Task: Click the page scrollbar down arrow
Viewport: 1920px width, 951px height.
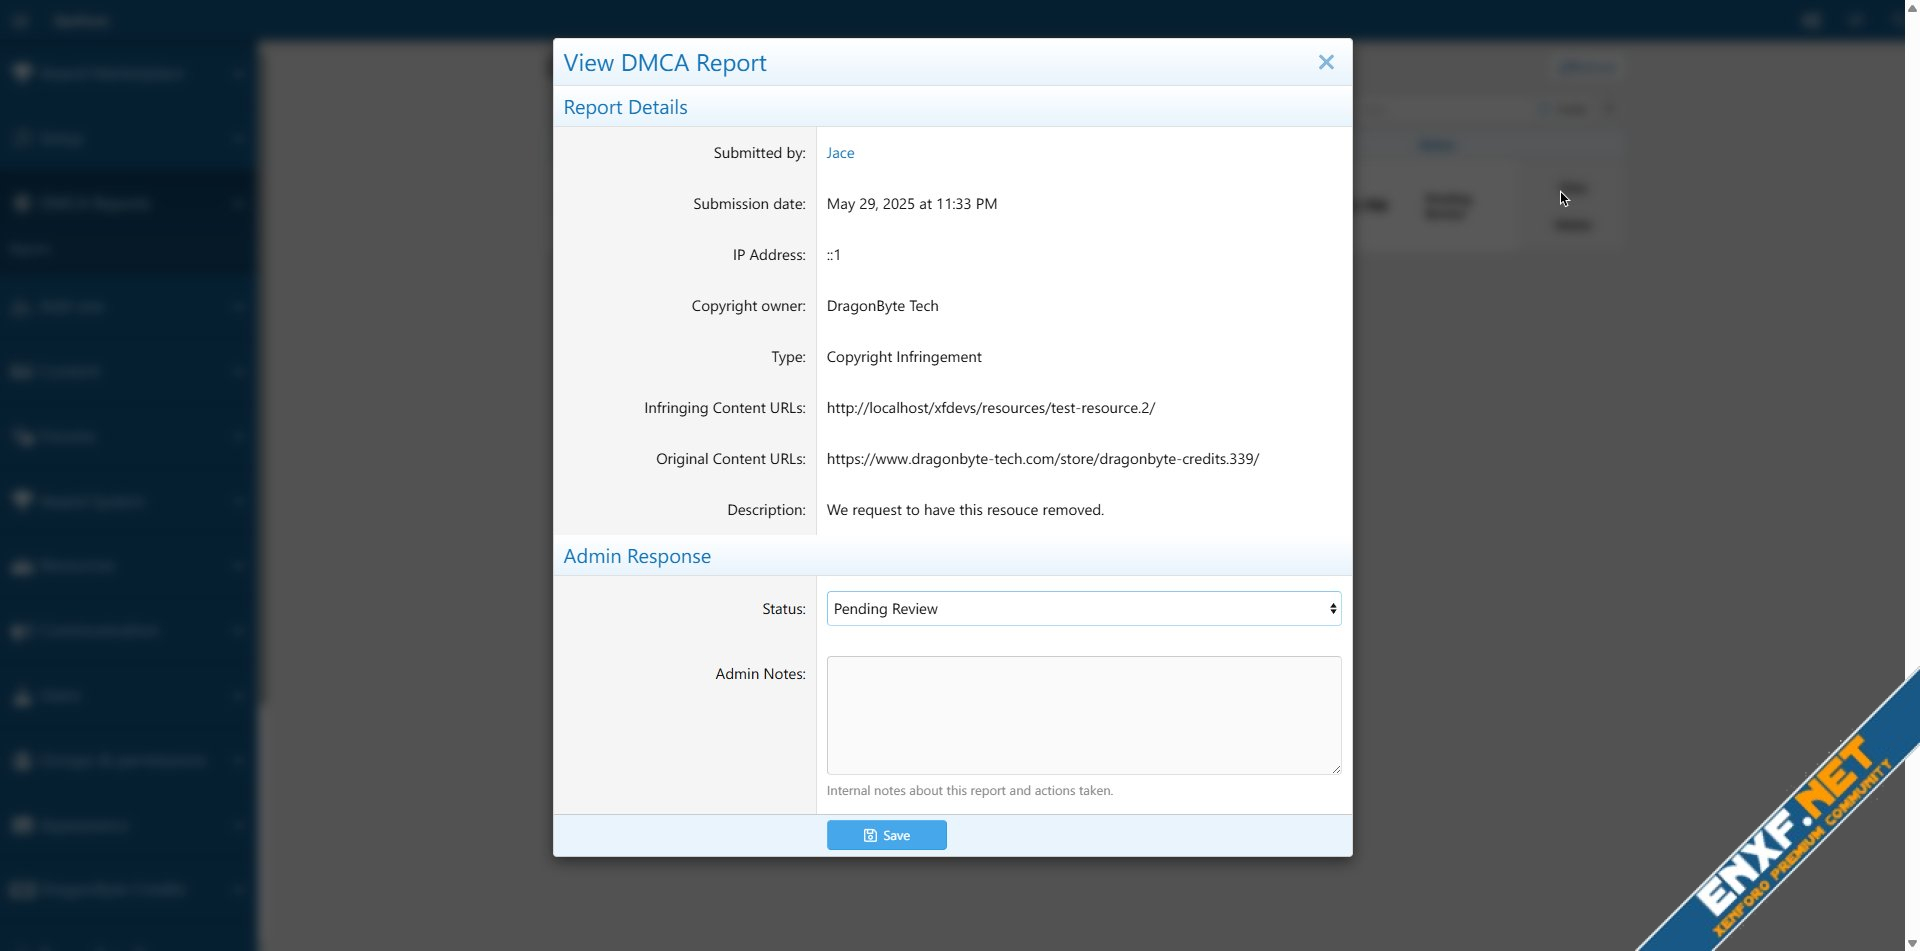Action: pos(1912,943)
